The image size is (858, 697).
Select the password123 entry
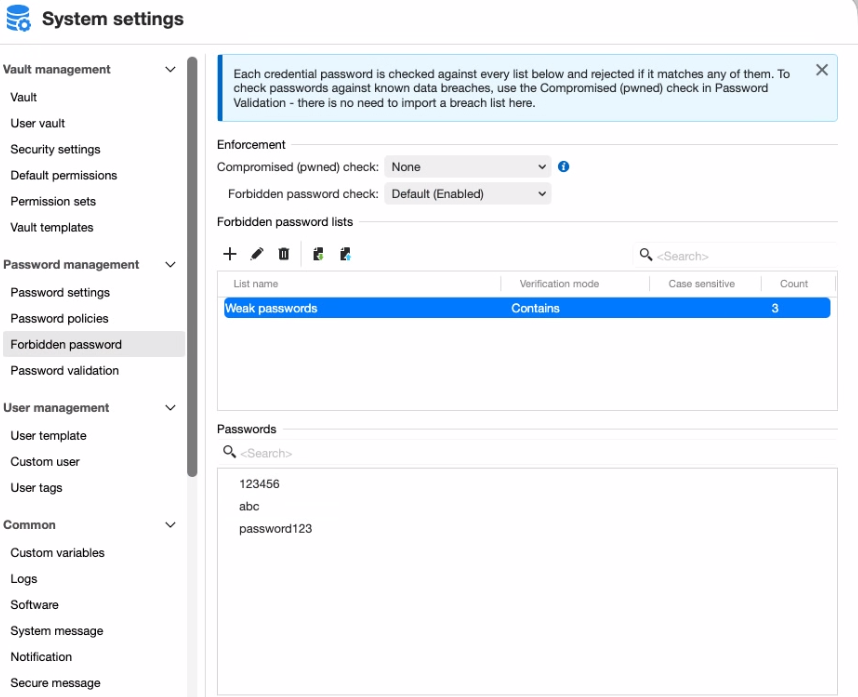(x=275, y=528)
